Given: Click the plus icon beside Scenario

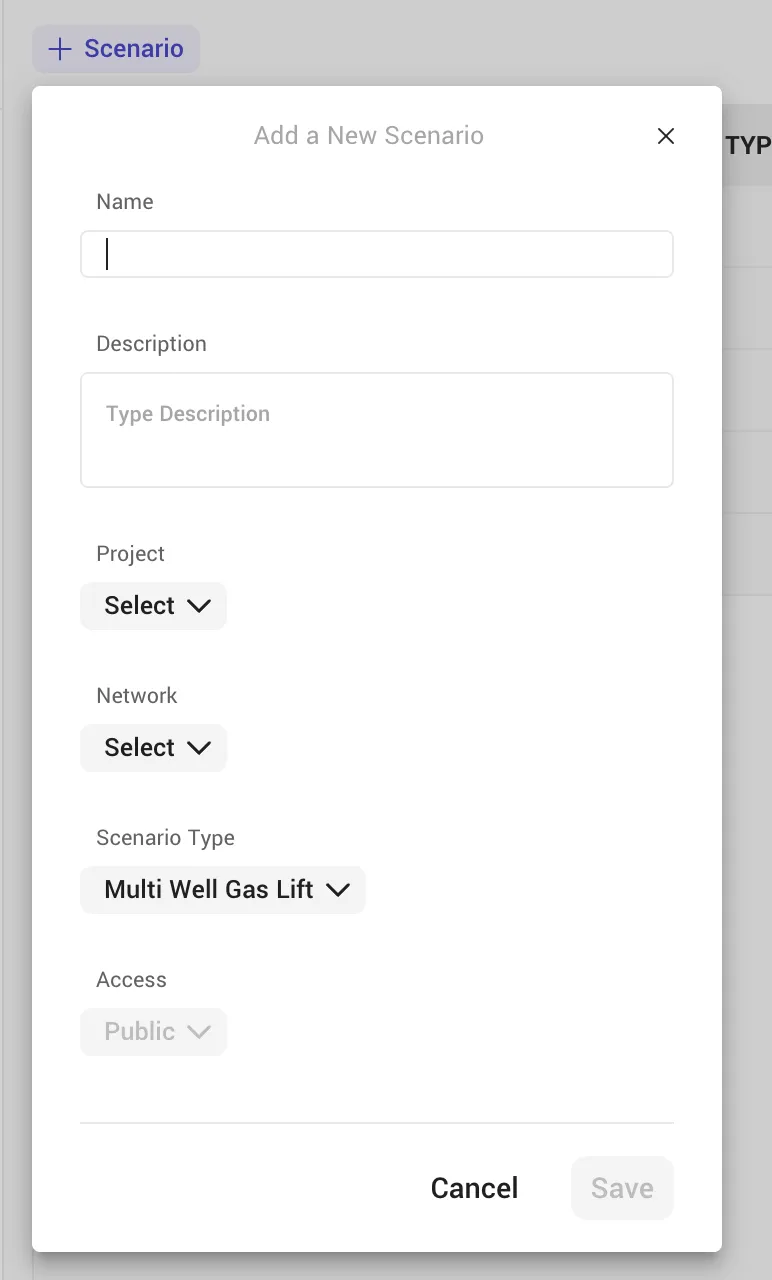Looking at the screenshot, I should click(x=60, y=49).
